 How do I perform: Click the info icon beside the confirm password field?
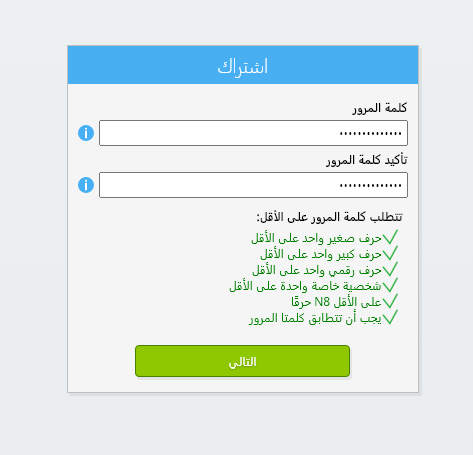(x=86, y=185)
